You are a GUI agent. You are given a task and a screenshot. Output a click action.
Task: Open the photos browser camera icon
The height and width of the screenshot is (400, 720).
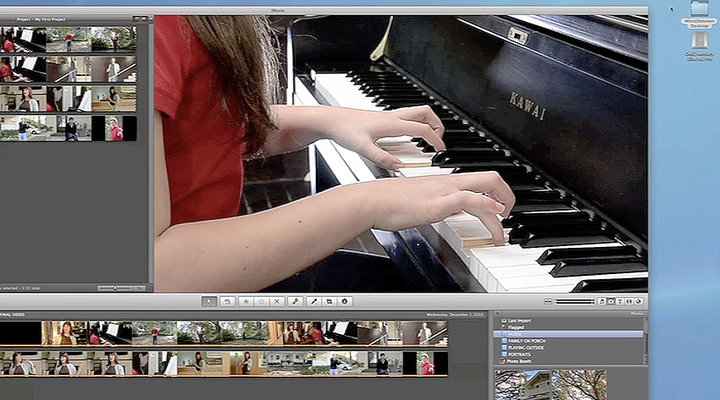tap(611, 301)
